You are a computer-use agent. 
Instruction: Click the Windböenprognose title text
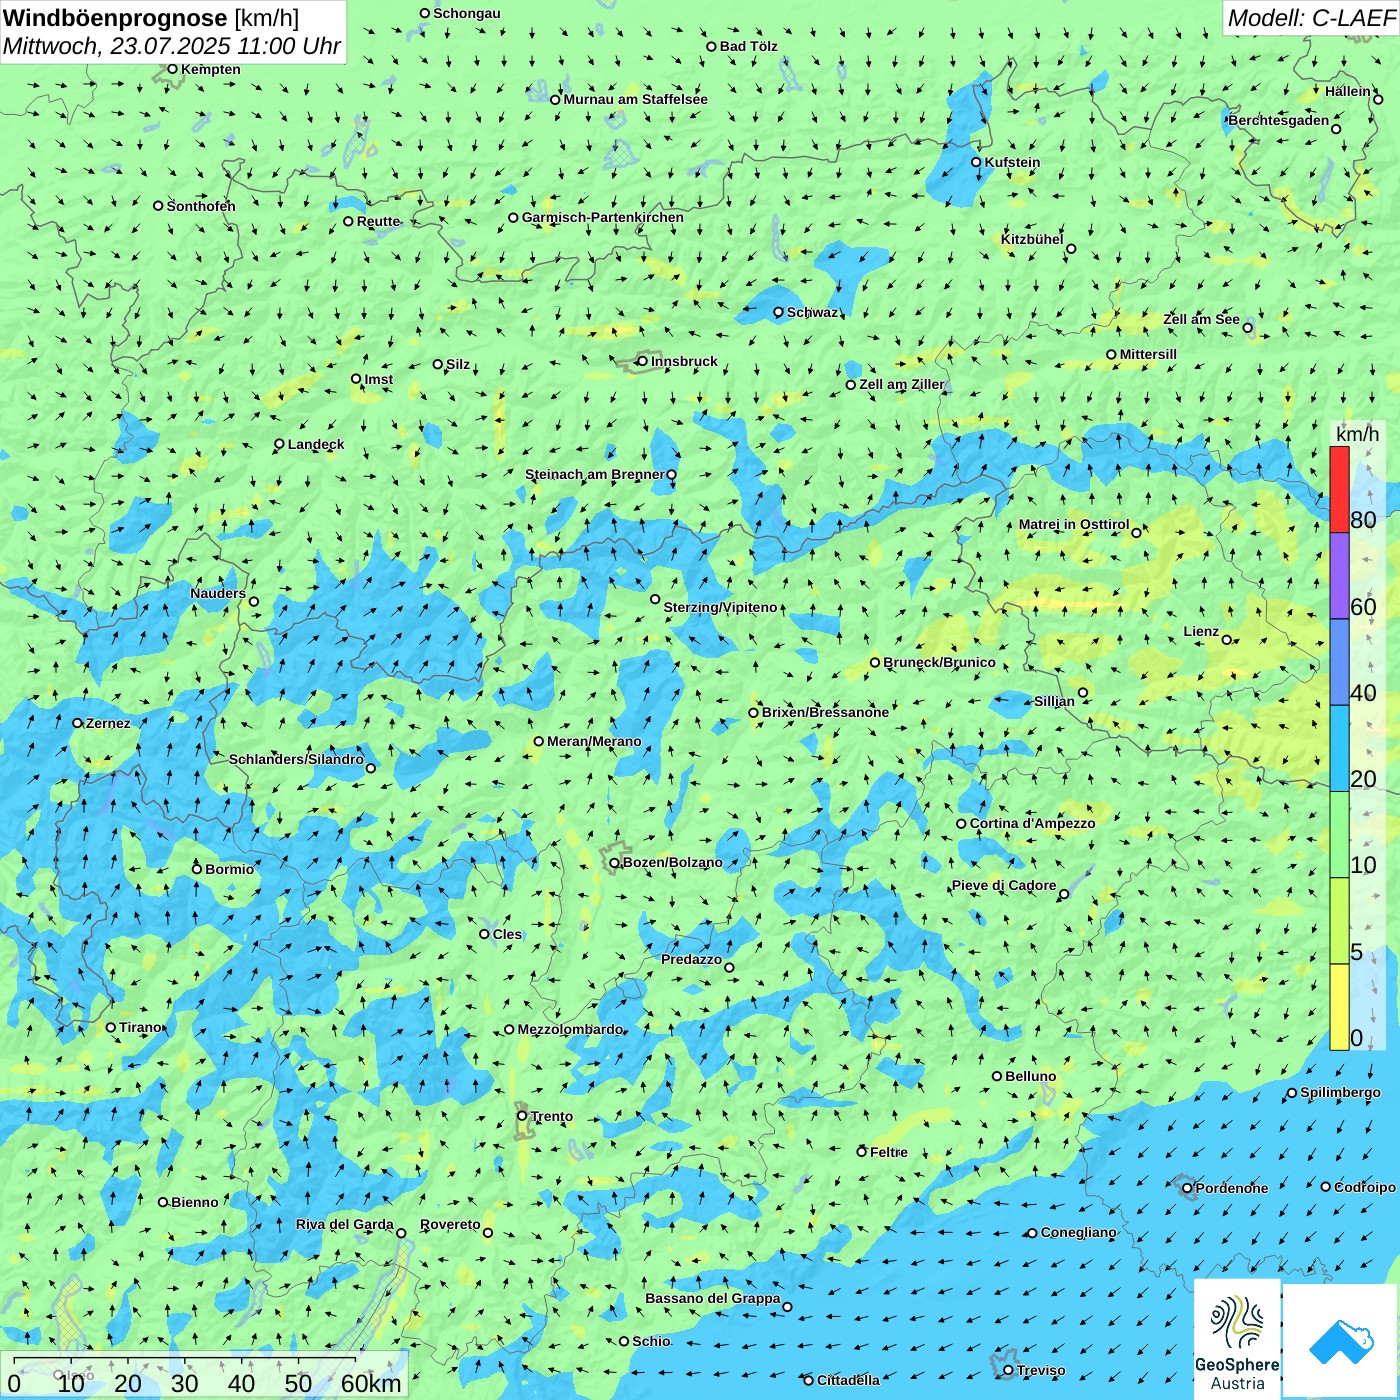click(115, 18)
